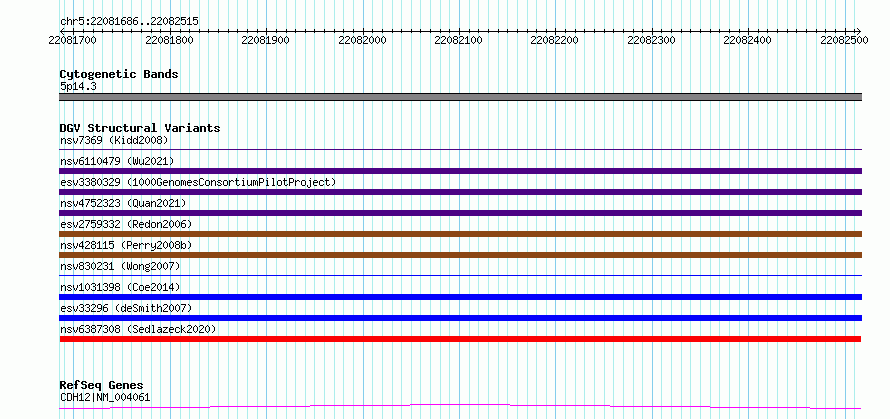Click the 22082500 ruler tick label
Screen dimensions: 890x419
coord(844,40)
